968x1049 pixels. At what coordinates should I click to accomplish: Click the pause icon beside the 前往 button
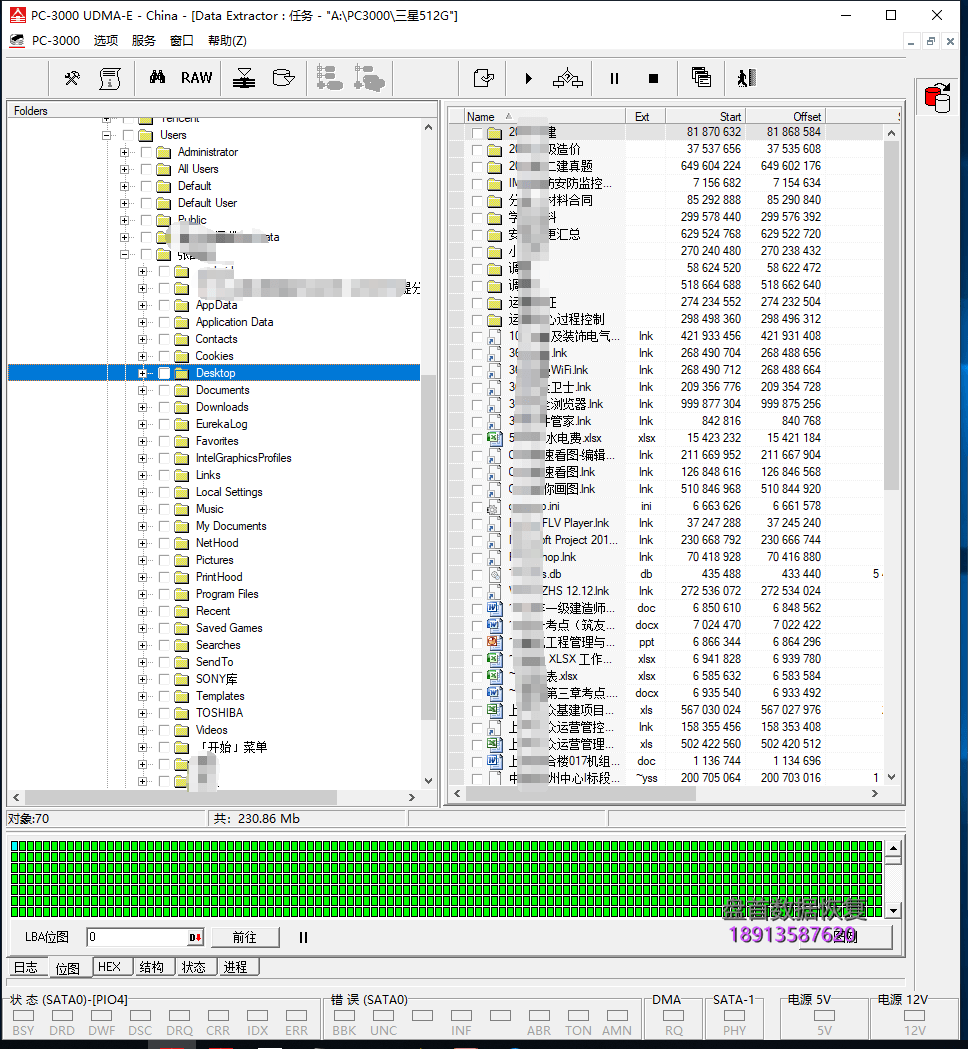click(x=303, y=937)
